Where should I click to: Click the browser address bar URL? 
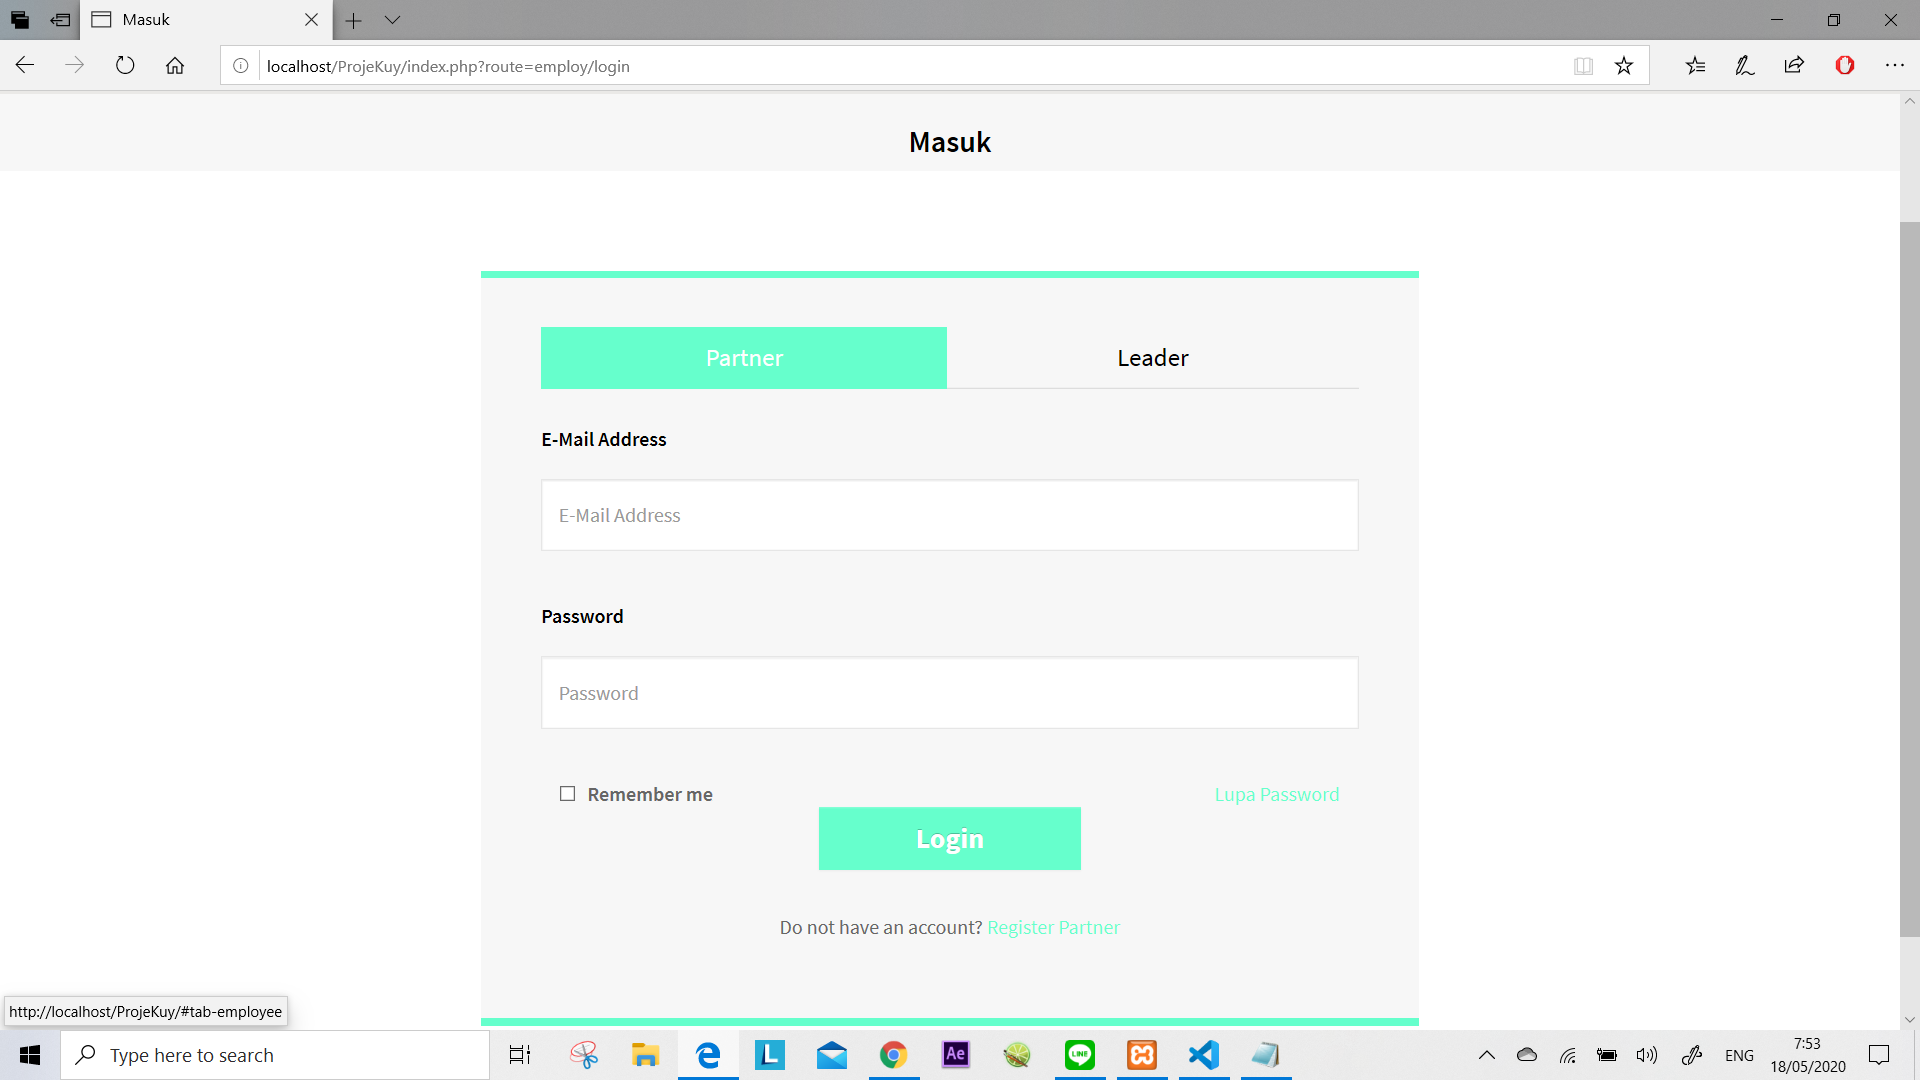pyautogui.click(x=448, y=66)
